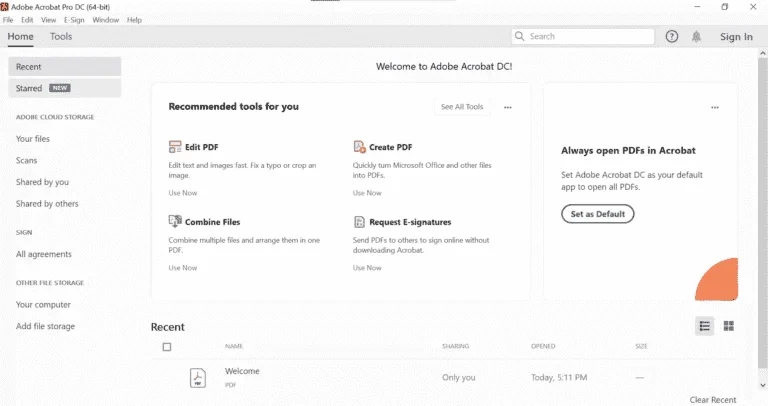Click the Set as Default button
Screen dimensions: 768x406
pos(598,214)
